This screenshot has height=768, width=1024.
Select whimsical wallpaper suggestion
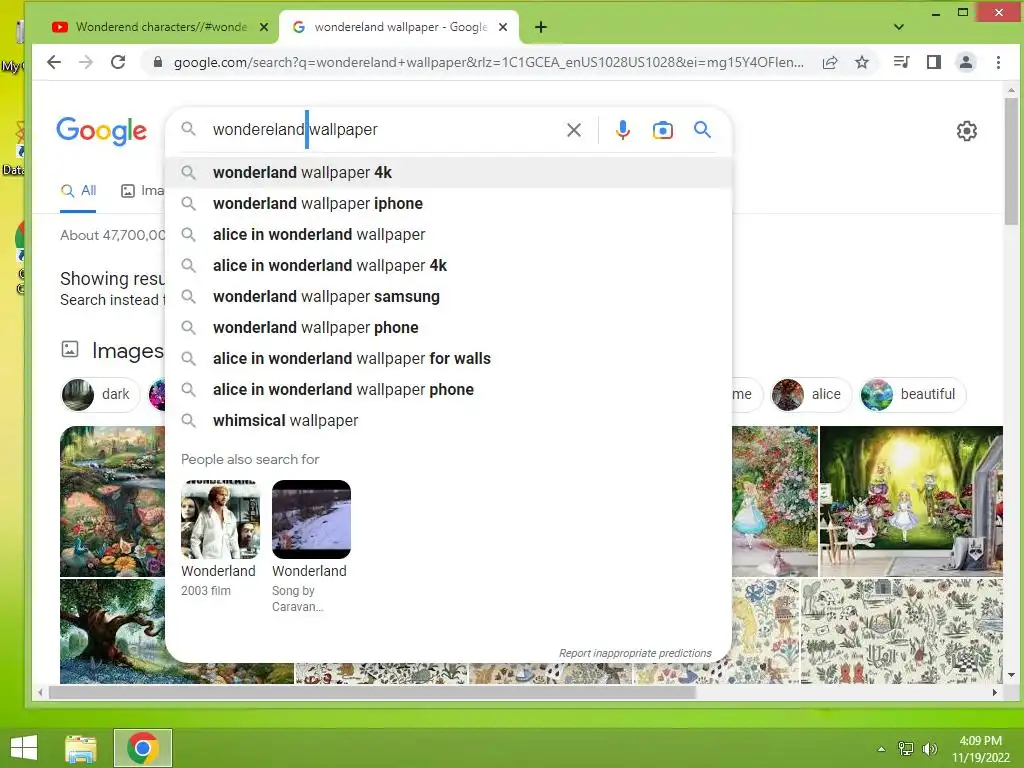coord(449,421)
